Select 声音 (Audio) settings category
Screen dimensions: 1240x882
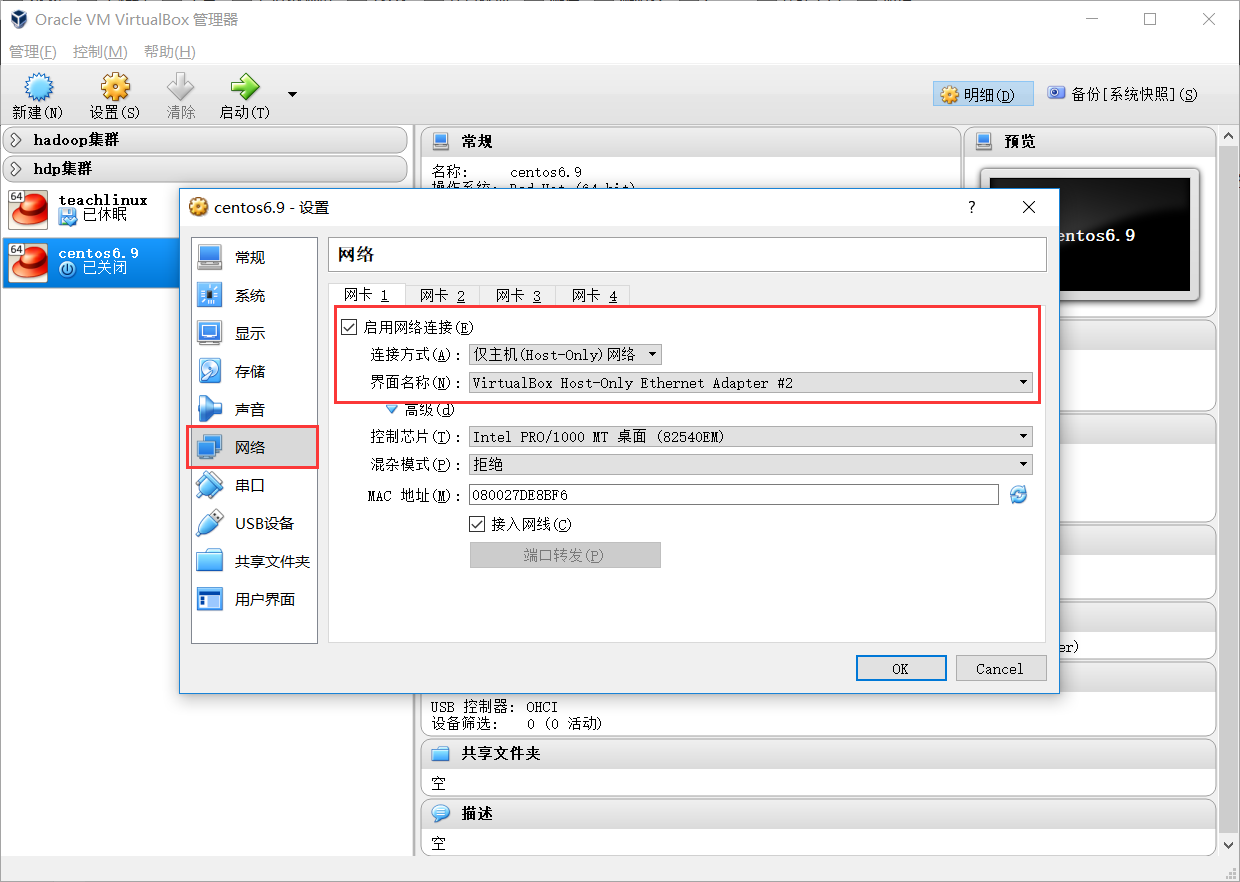[x=254, y=409]
